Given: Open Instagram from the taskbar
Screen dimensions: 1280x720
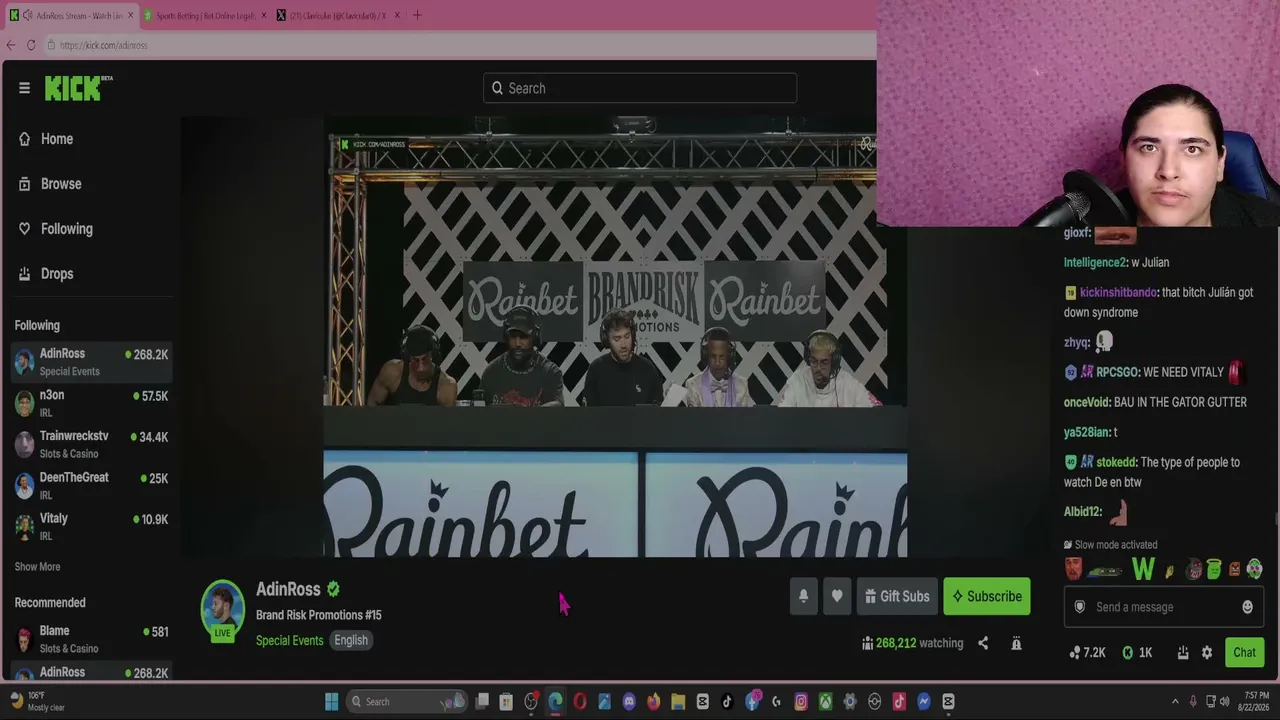Looking at the screenshot, I should [x=801, y=701].
